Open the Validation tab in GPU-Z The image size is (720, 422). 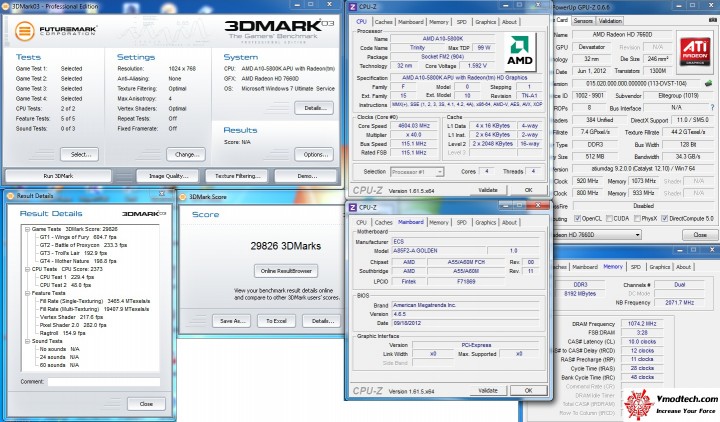610,21
